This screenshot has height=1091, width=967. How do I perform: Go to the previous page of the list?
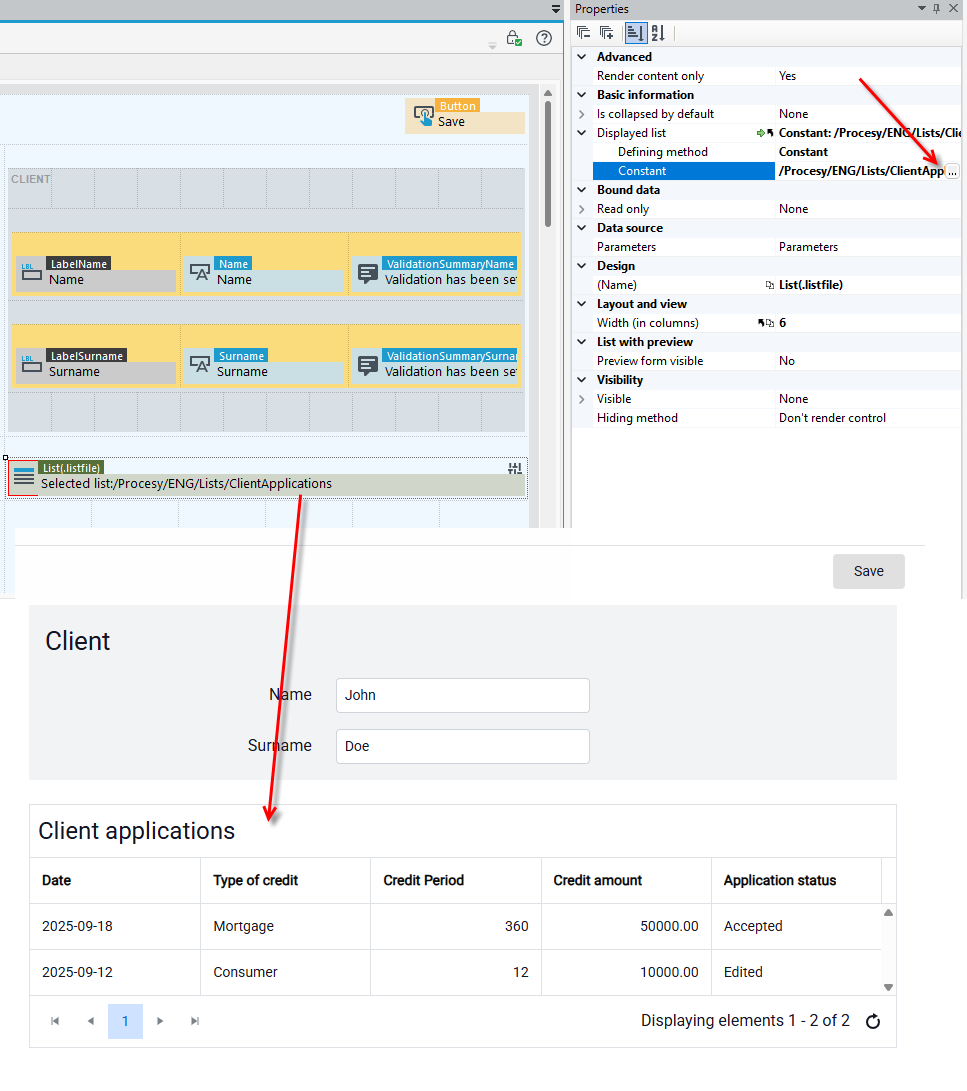[x=90, y=1021]
